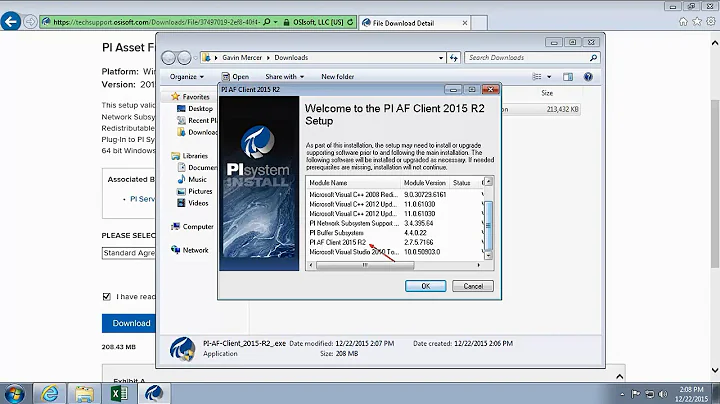Open the Organize menu
The width and height of the screenshot is (720, 404).
tap(186, 77)
